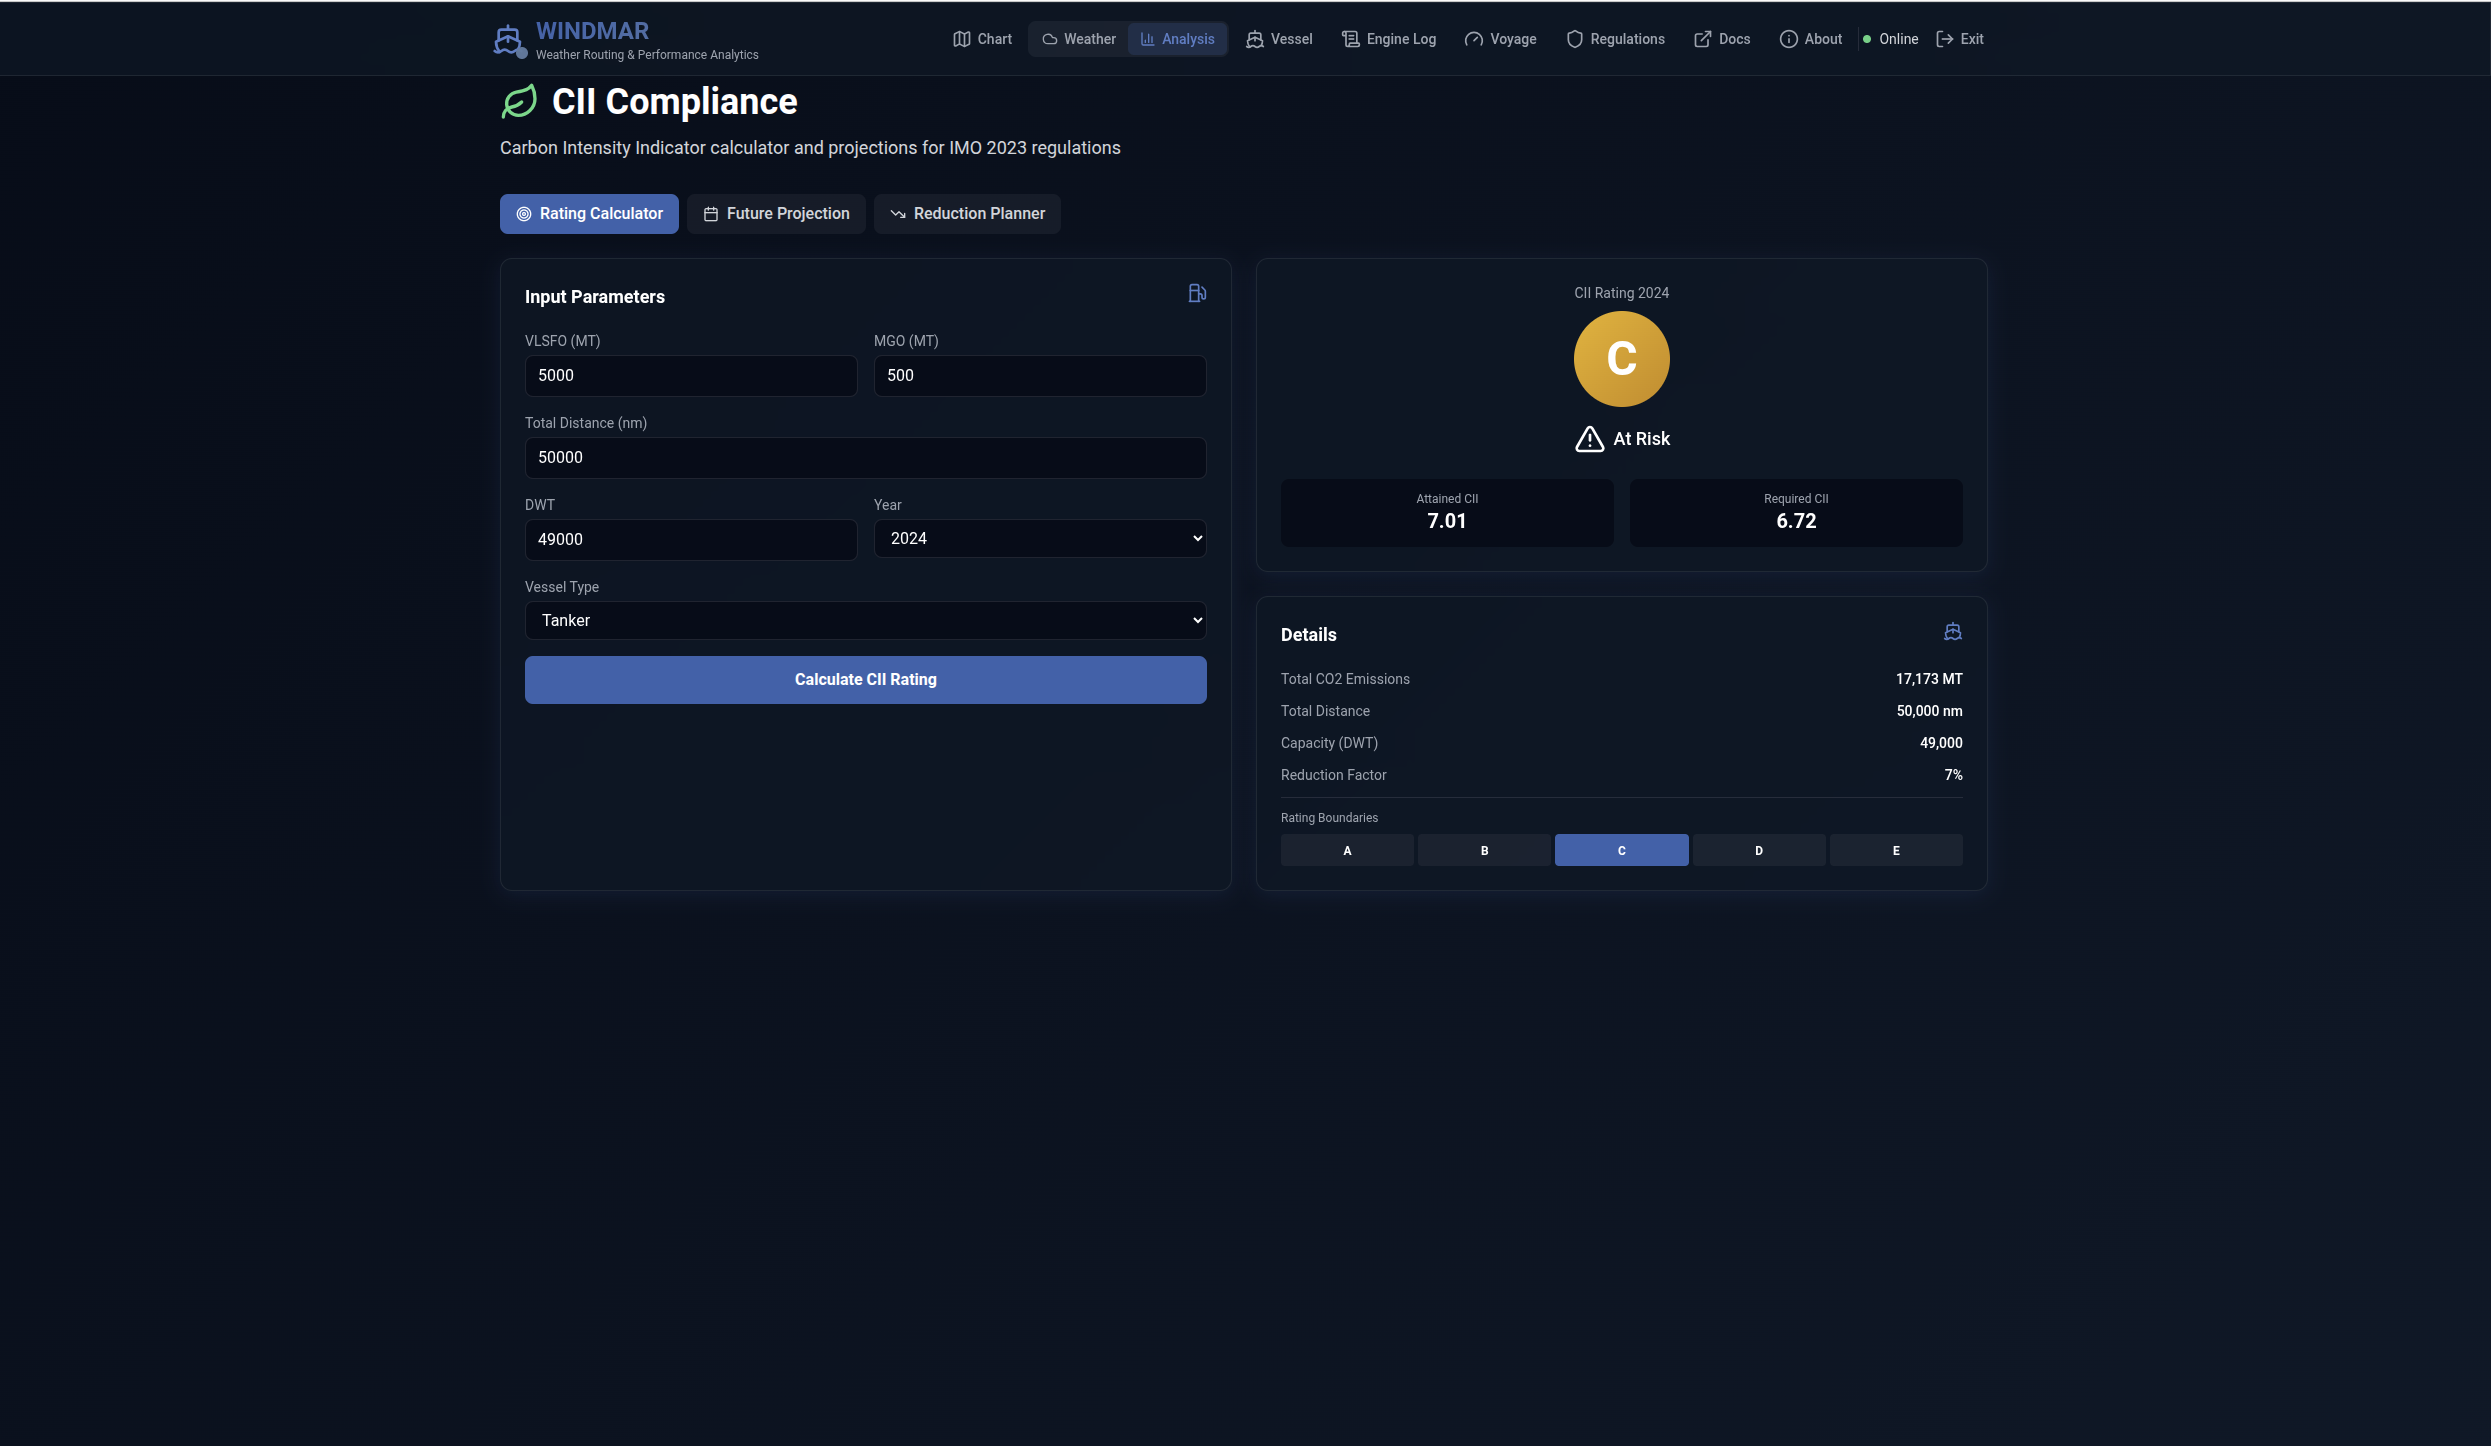
Task: Click the gold C rating badge
Action: (x=1621, y=359)
